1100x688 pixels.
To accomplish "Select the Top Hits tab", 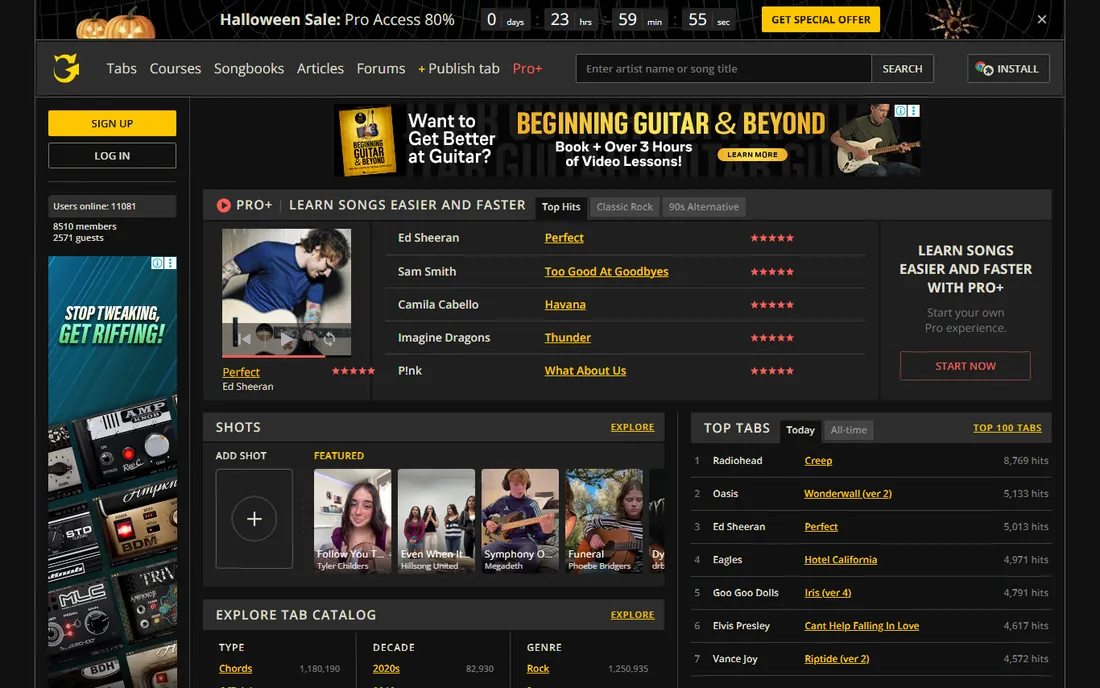I will pos(561,207).
